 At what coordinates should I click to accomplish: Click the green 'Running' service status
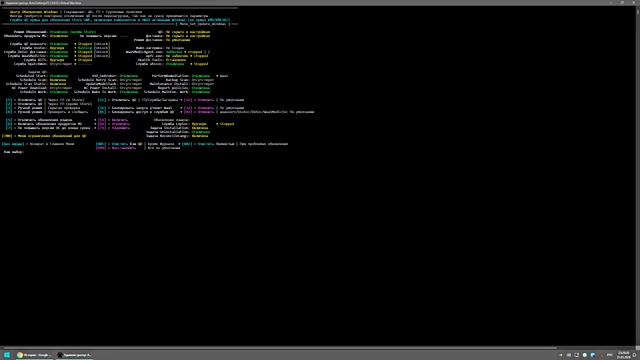tap(85, 48)
